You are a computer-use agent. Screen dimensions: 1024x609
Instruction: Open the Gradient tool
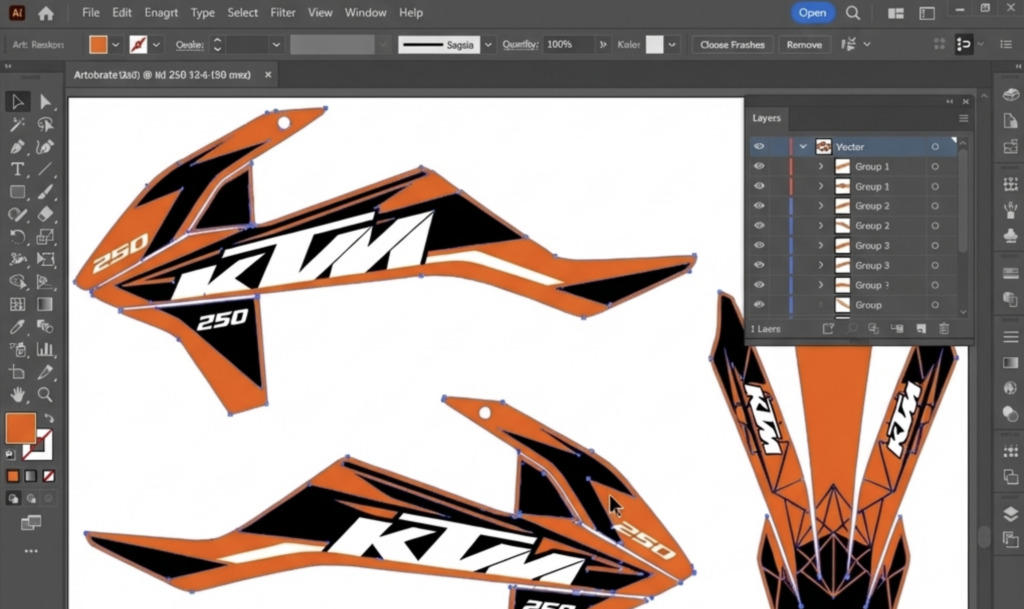[46, 303]
